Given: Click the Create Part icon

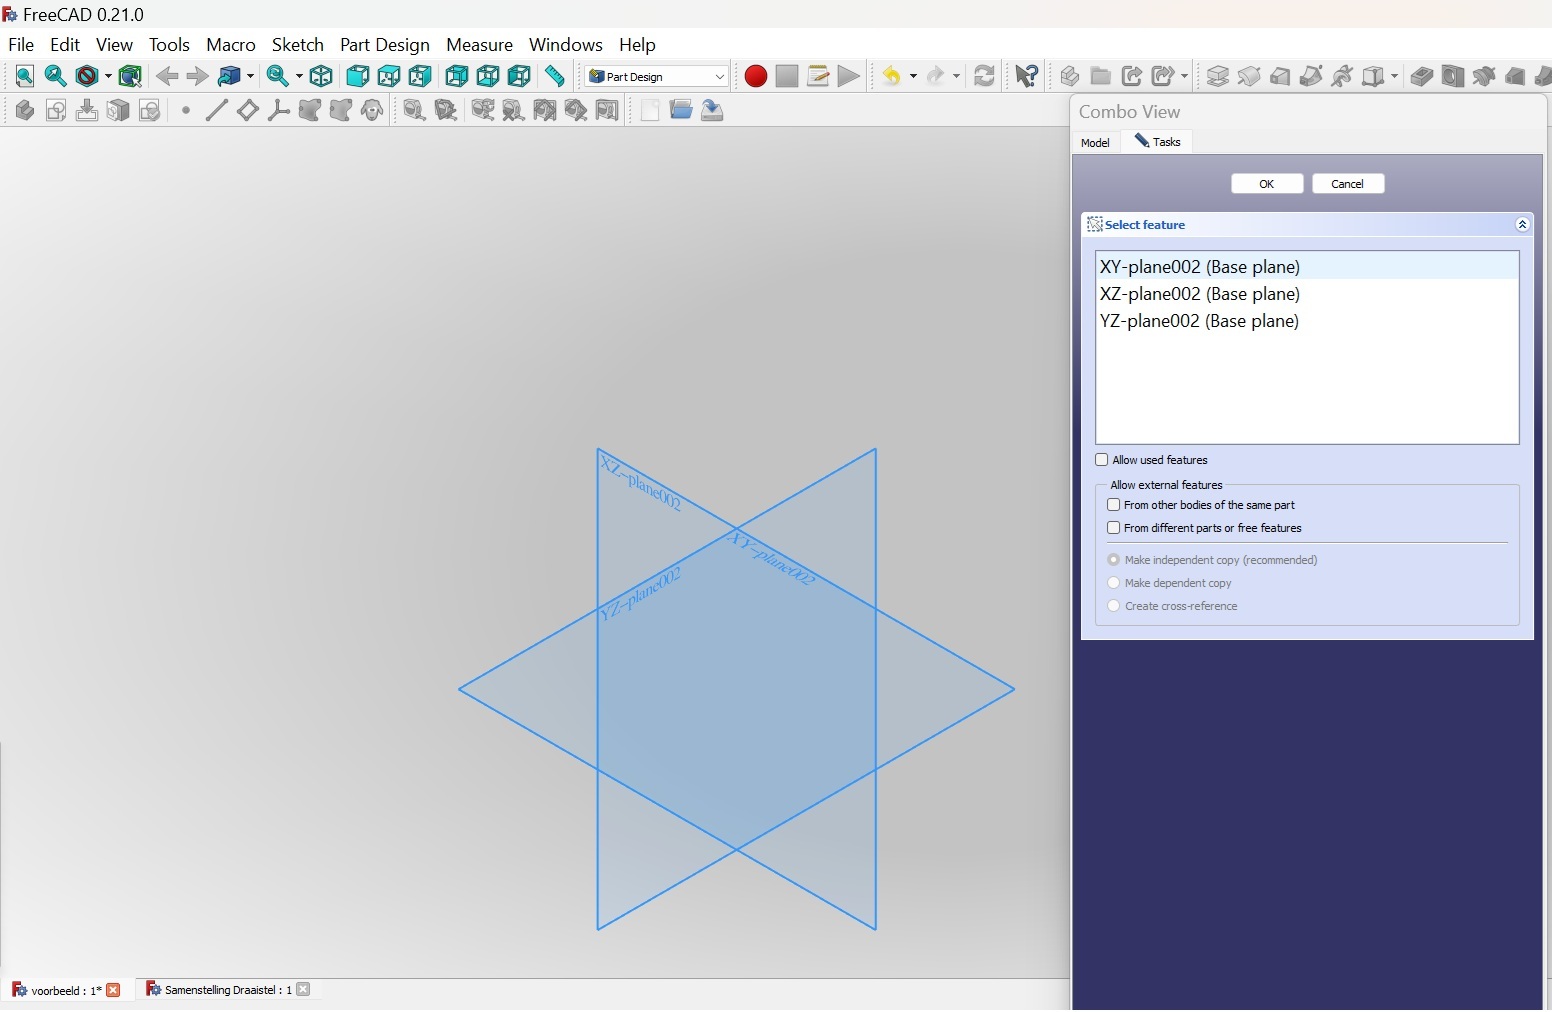Looking at the screenshot, I should [1069, 76].
